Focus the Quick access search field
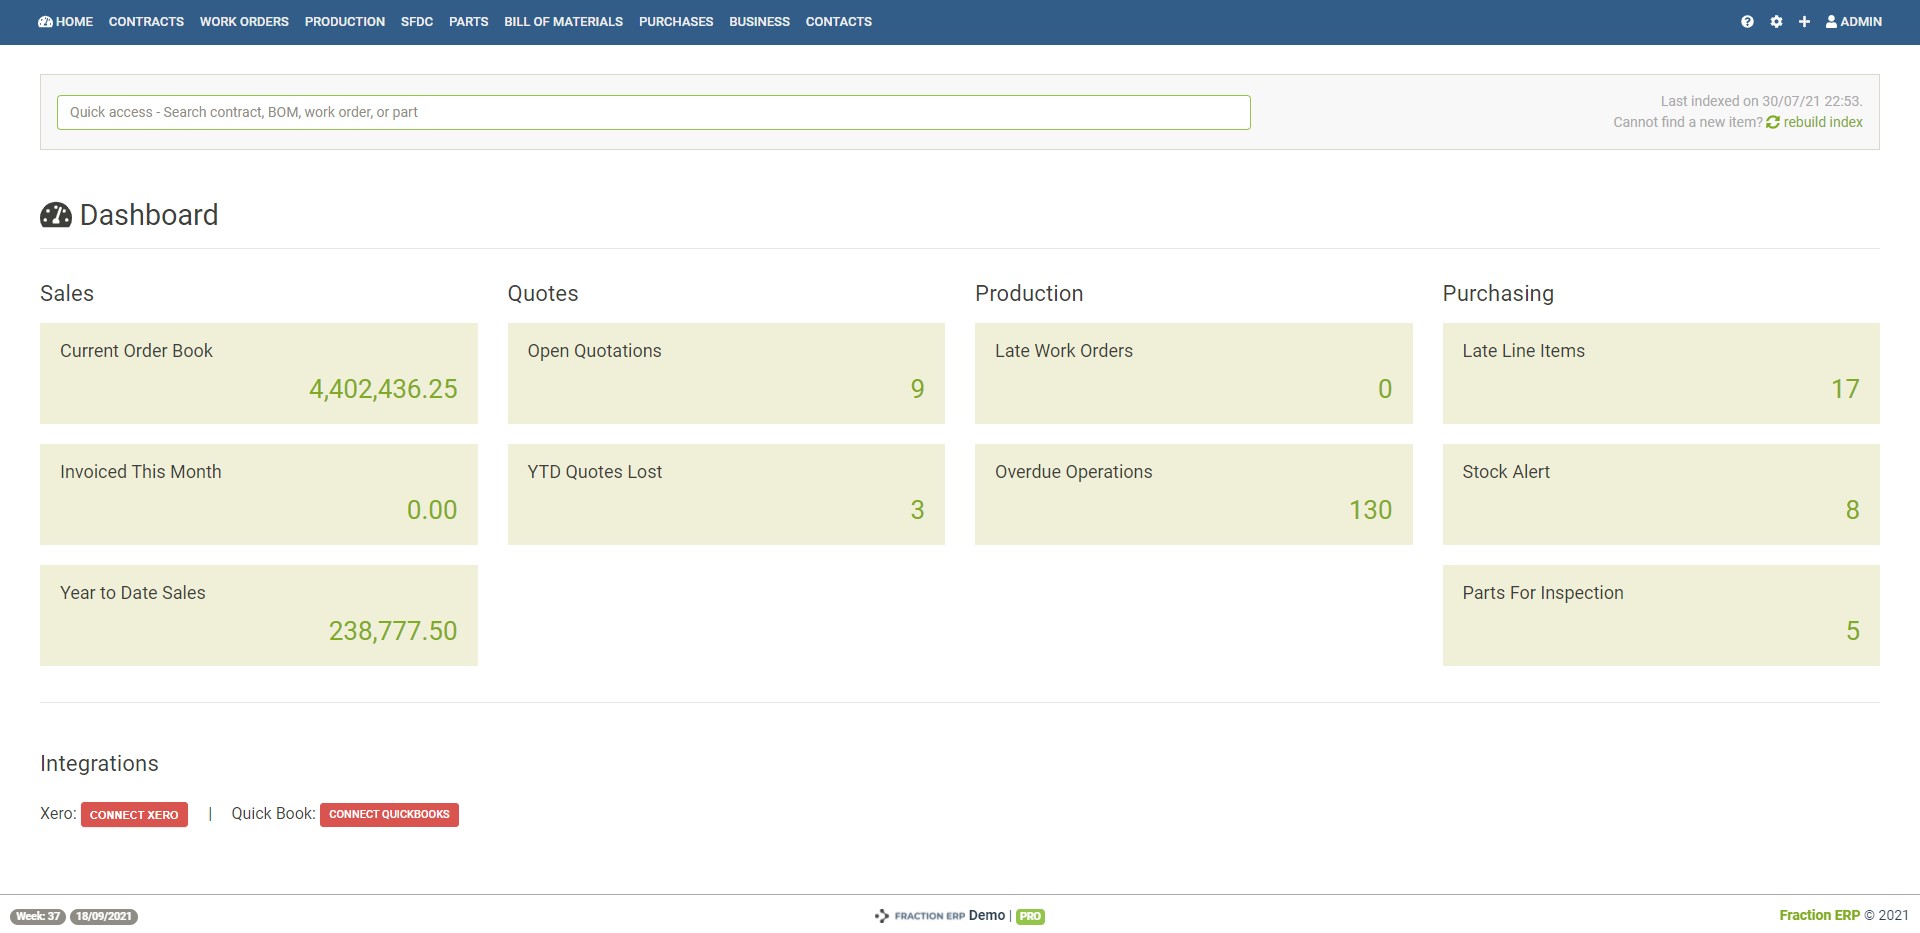The height and width of the screenshot is (933, 1920). (x=653, y=112)
